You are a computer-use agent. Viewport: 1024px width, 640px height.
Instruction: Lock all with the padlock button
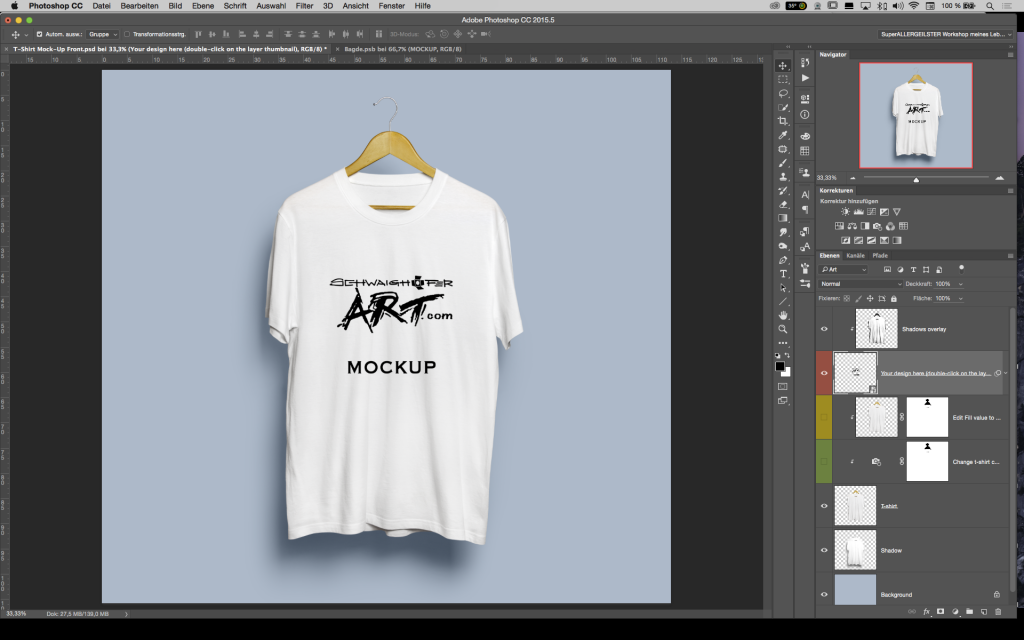coord(894,298)
